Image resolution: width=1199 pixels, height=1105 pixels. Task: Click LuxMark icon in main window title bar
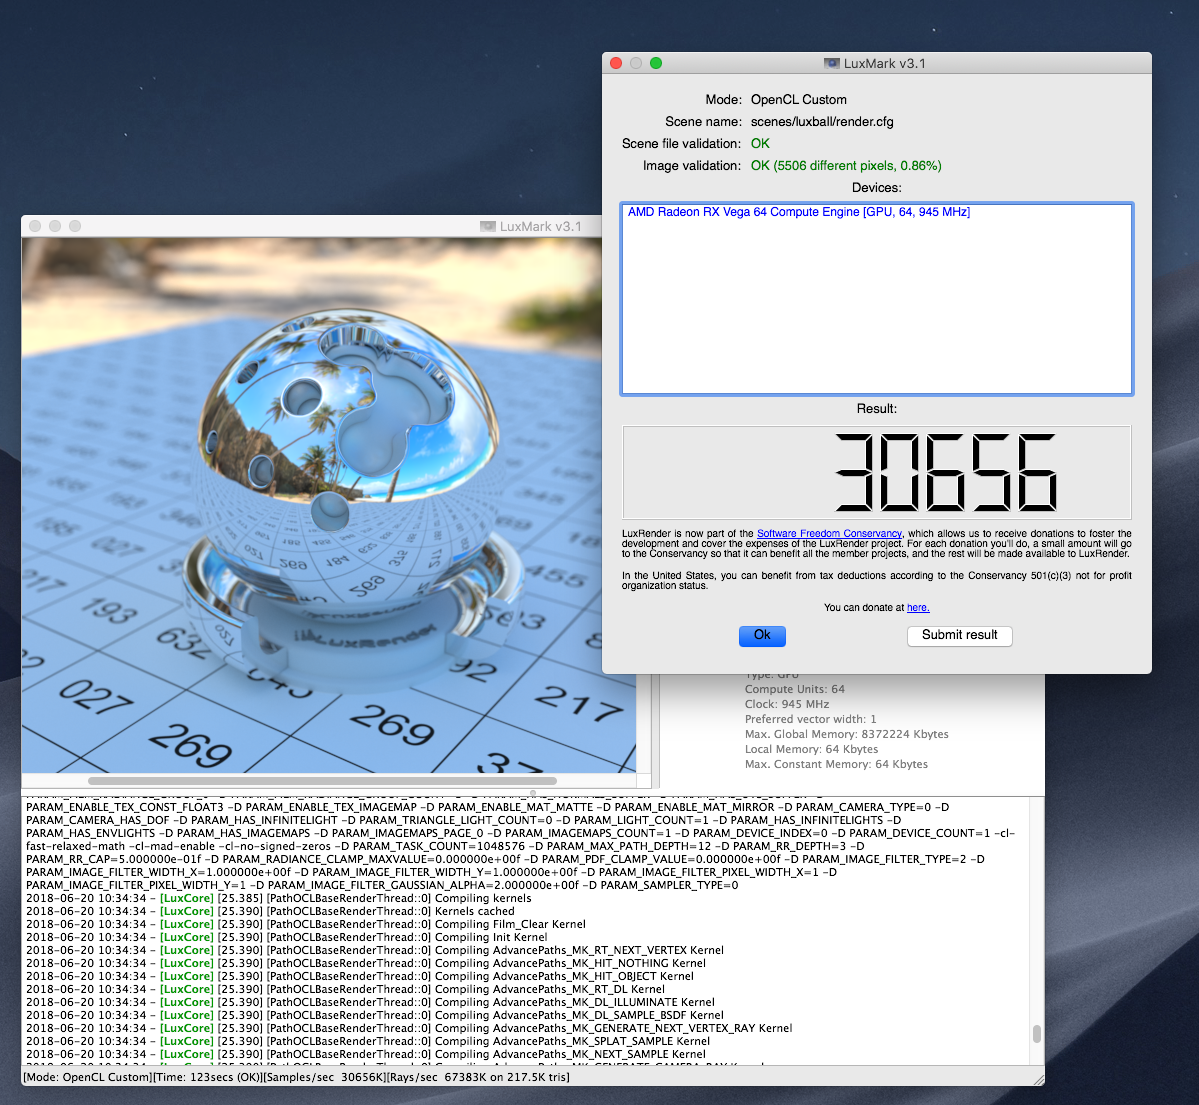(x=487, y=226)
